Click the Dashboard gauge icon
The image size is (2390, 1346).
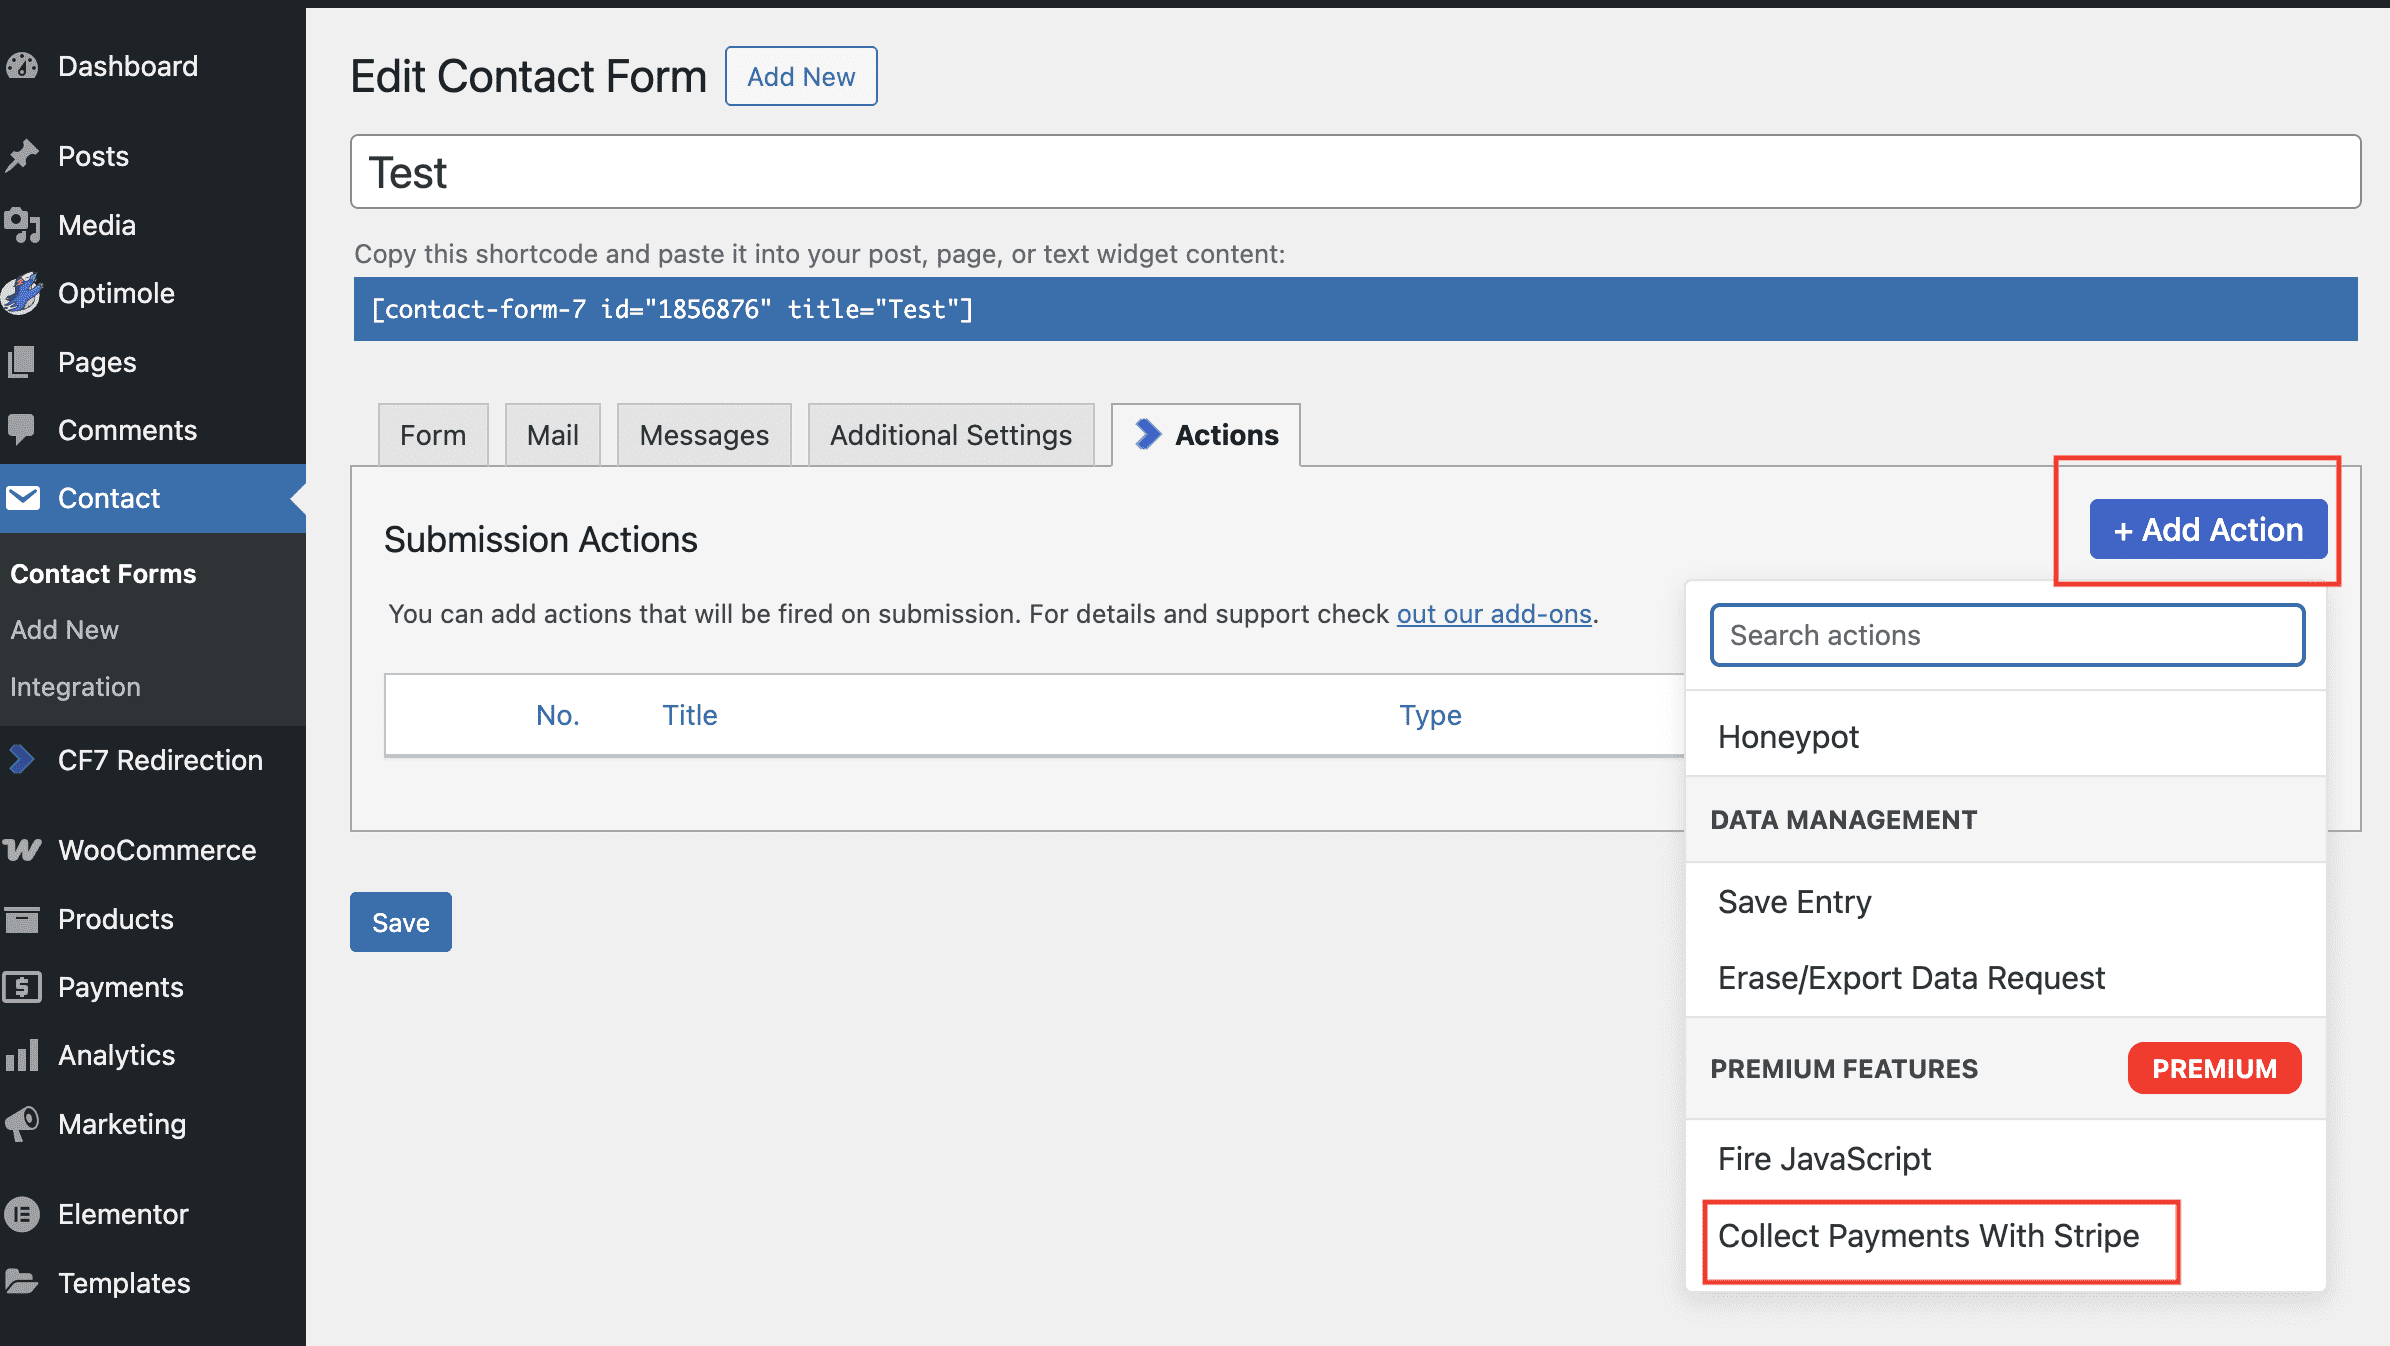[x=22, y=66]
